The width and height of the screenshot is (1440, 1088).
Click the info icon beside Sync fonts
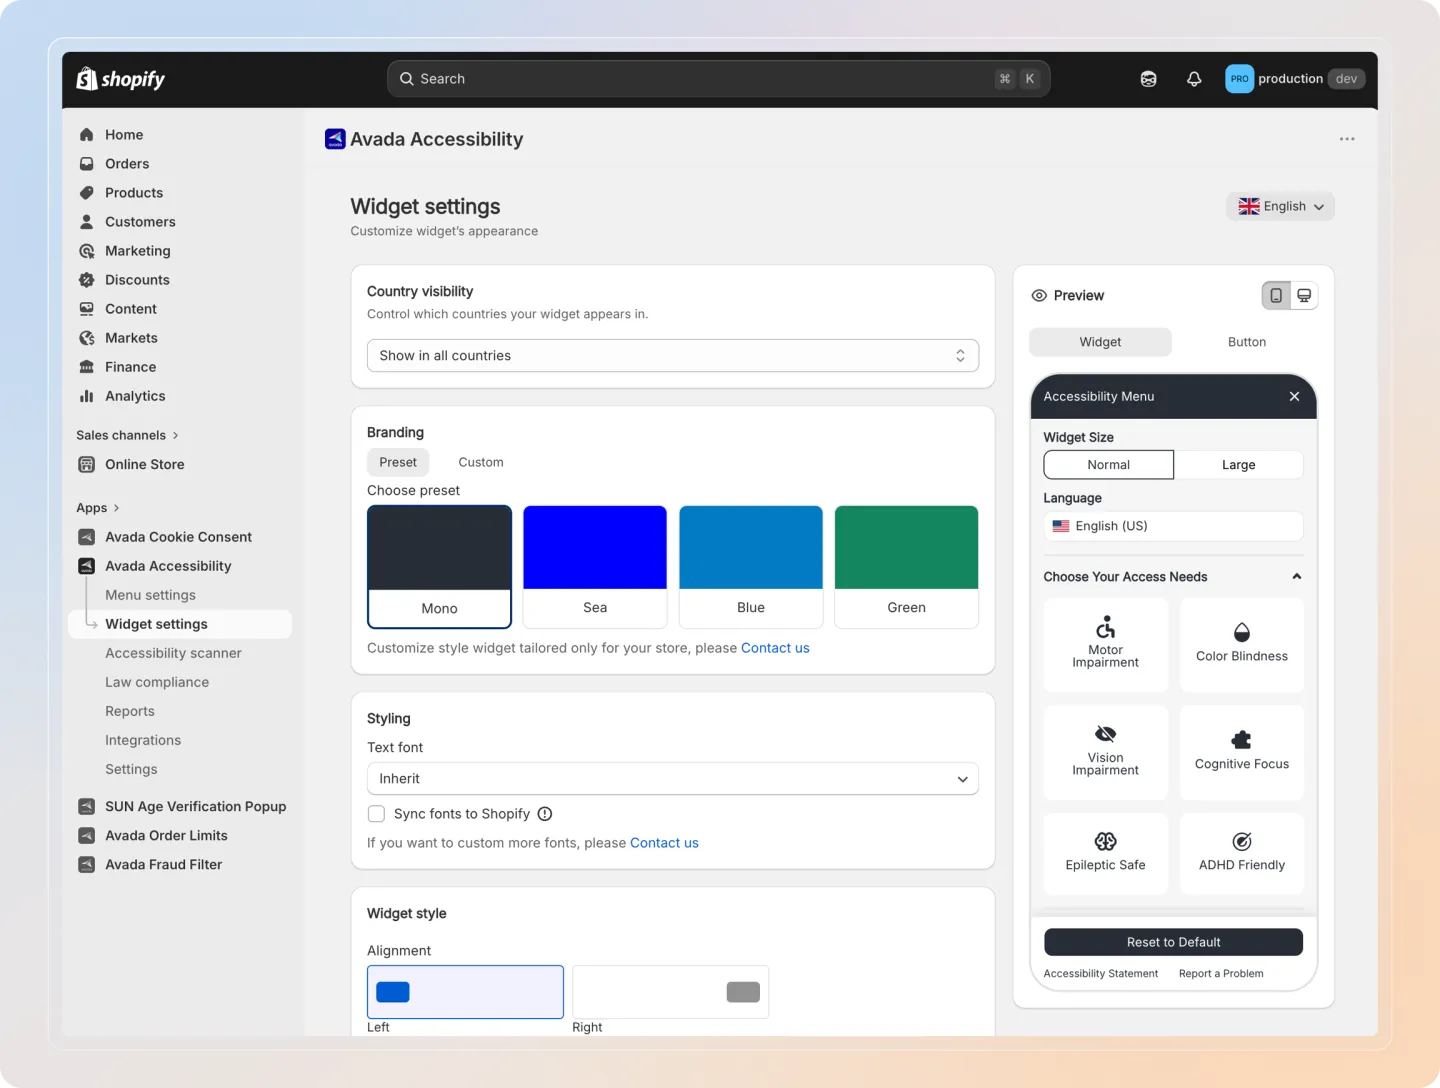[x=545, y=814]
